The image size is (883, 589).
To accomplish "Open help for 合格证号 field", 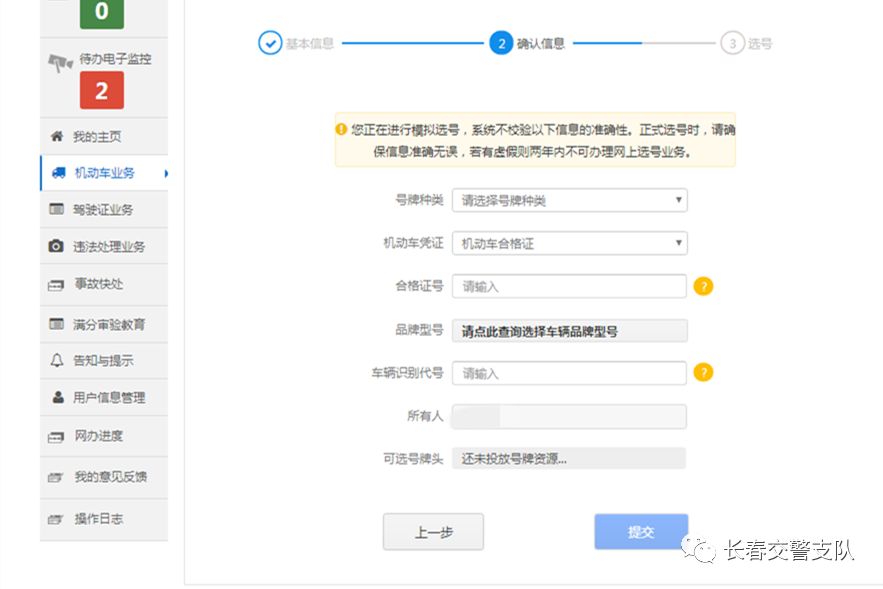I will point(703,286).
